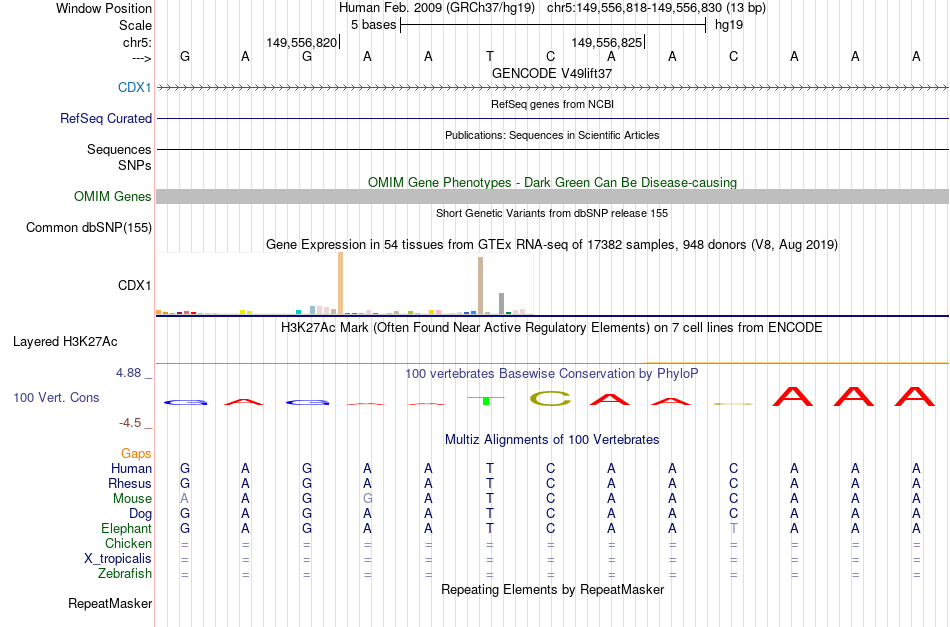Click the large olive C in PhyloP track

pos(550,398)
